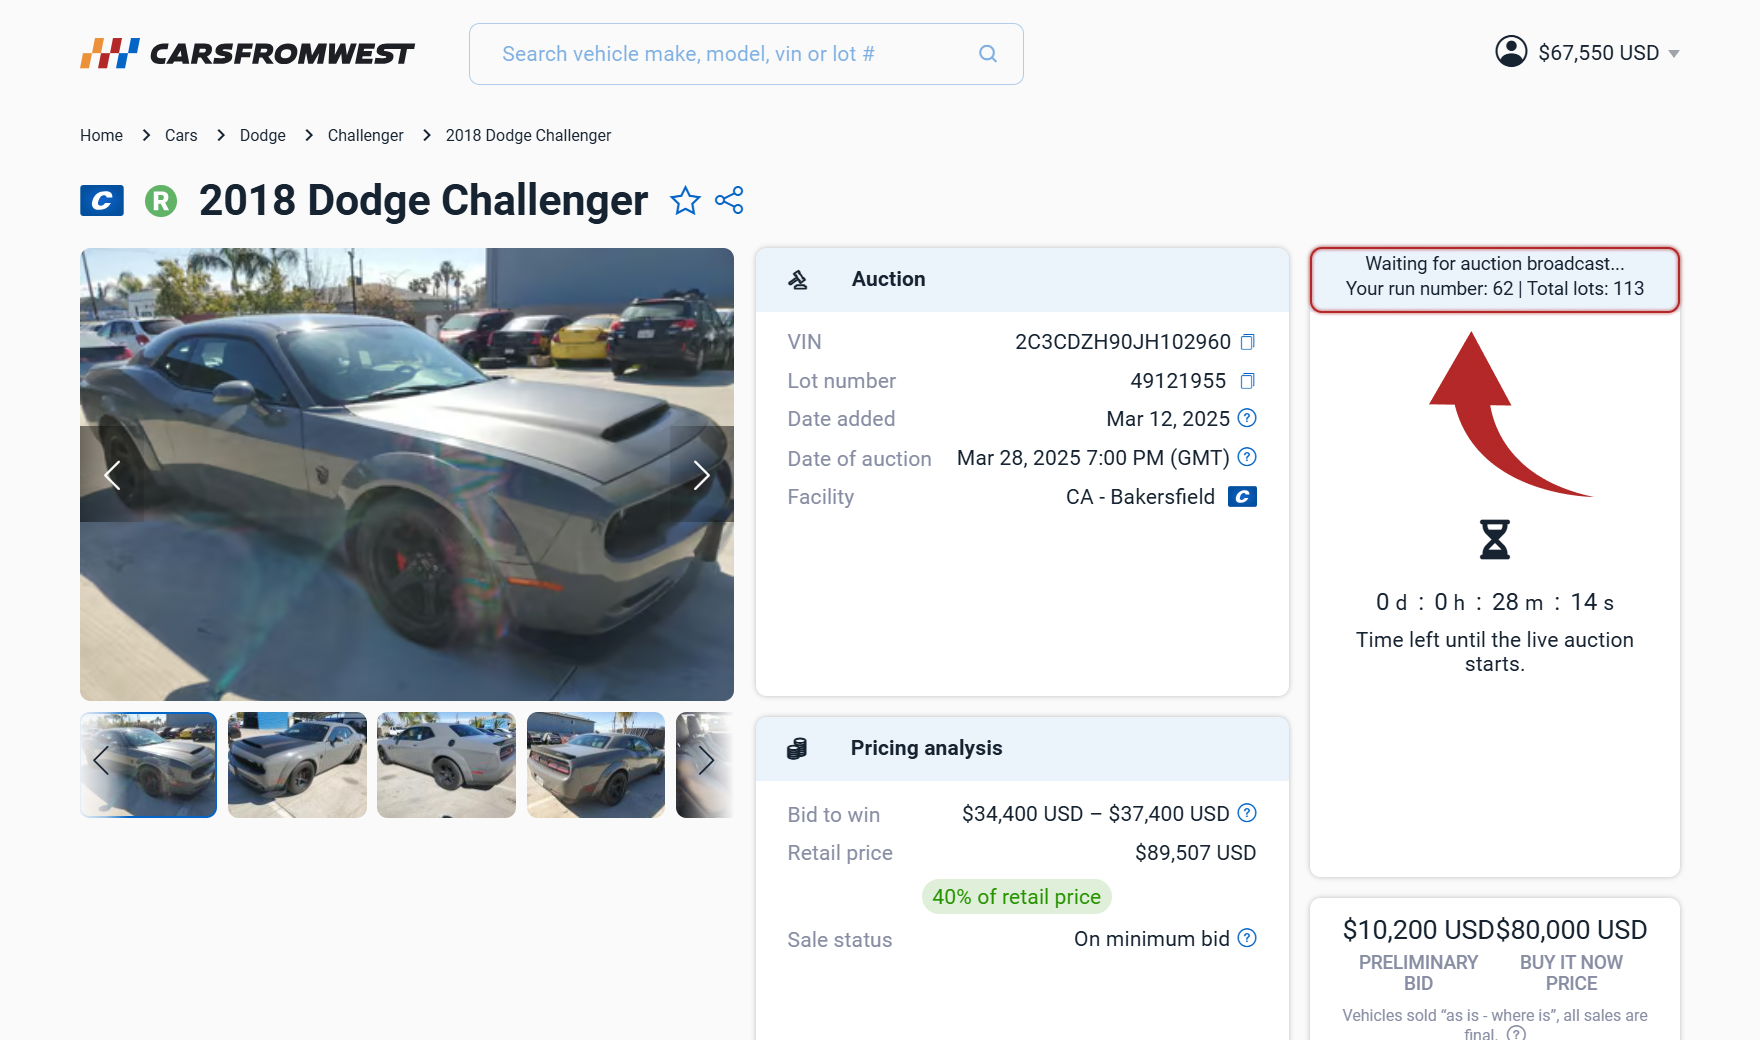Click the vehicle search input field
Viewport: 1760px width, 1040px height.
(x=730, y=54)
